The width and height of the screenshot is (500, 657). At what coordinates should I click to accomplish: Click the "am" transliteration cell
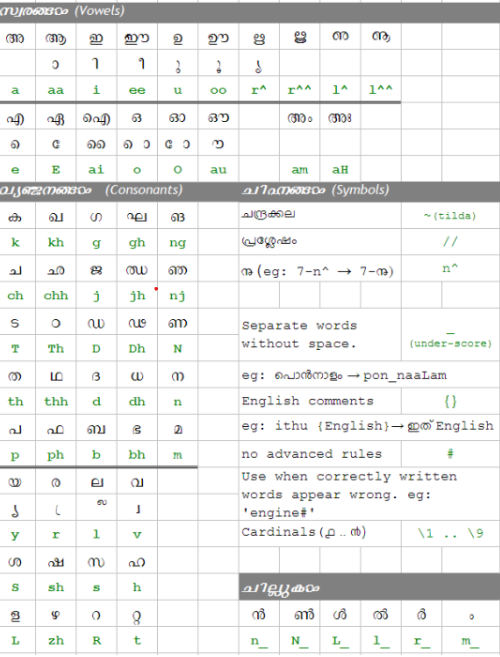pos(299,170)
